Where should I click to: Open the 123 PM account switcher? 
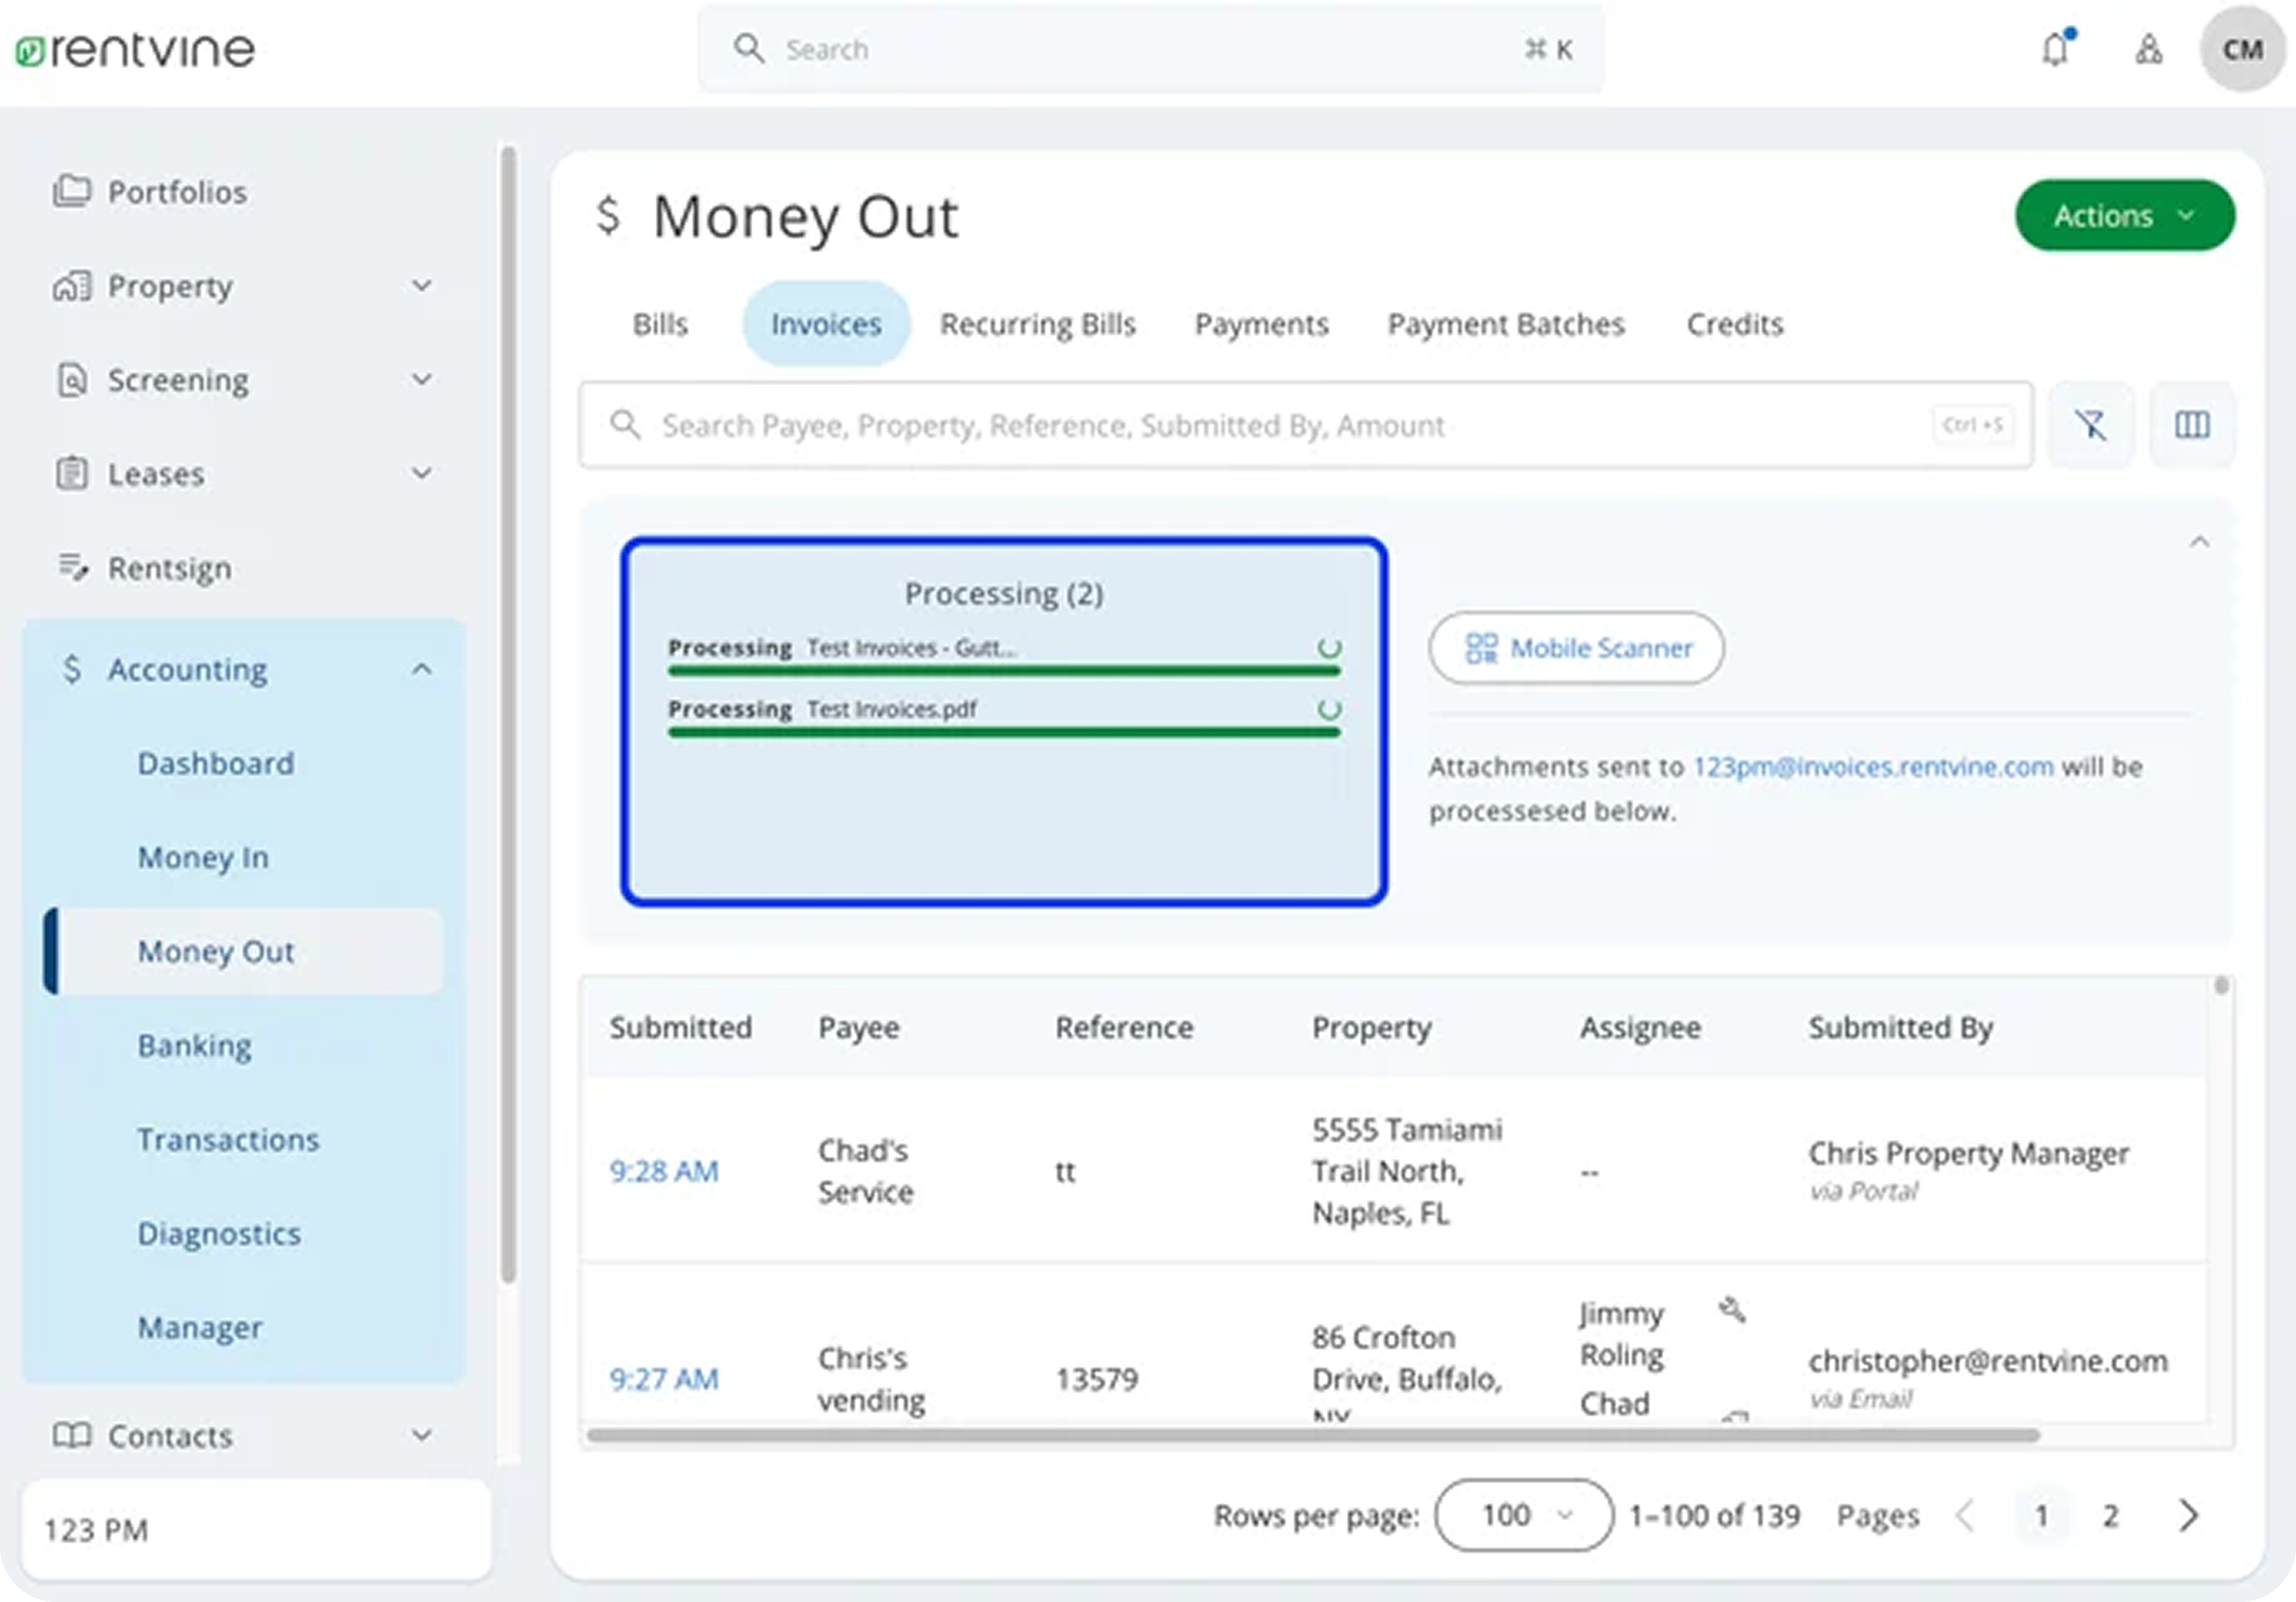click(x=256, y=1529)
